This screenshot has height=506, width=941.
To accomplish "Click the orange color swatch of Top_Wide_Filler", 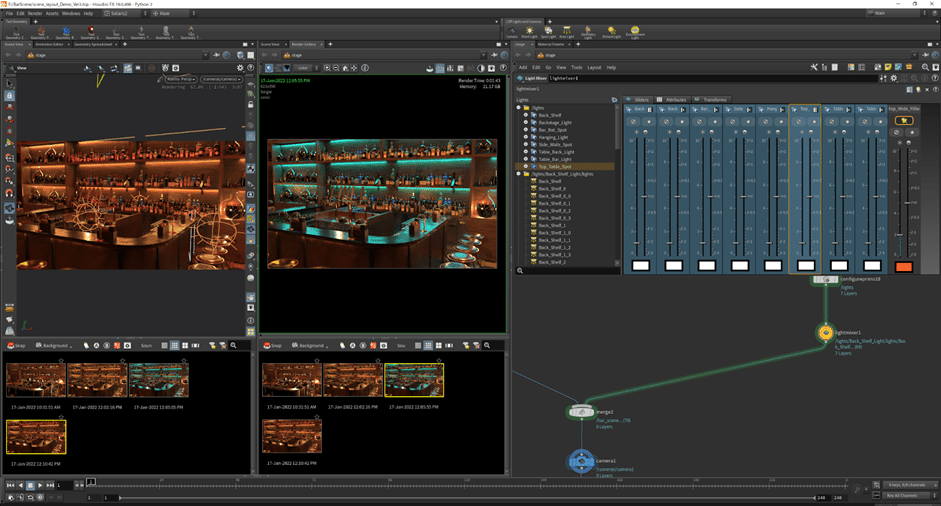I will coord(903,266).
